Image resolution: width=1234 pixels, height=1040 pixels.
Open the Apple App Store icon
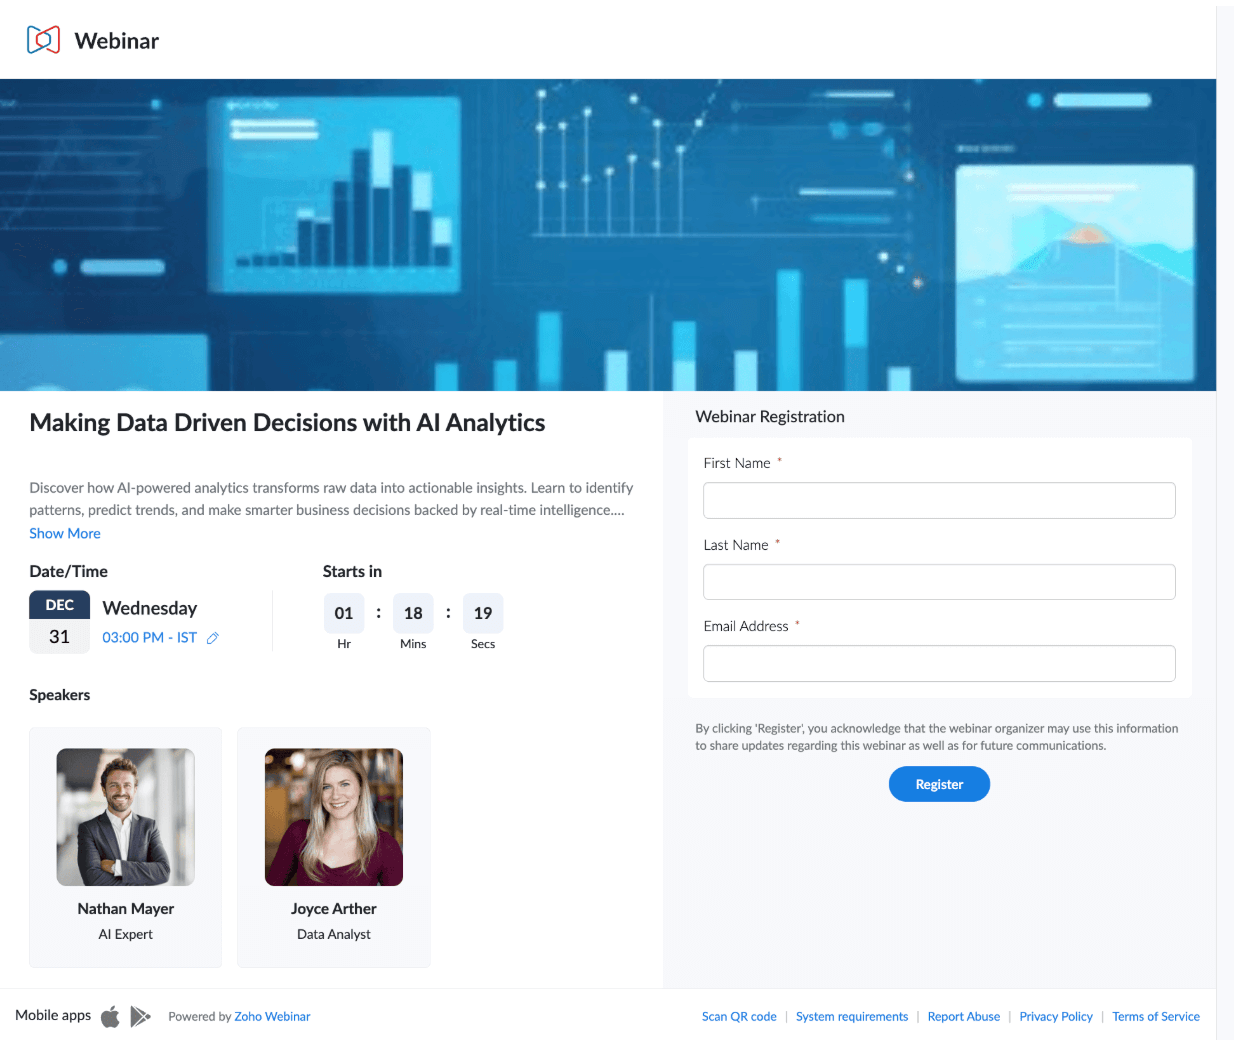(110, 1017)
